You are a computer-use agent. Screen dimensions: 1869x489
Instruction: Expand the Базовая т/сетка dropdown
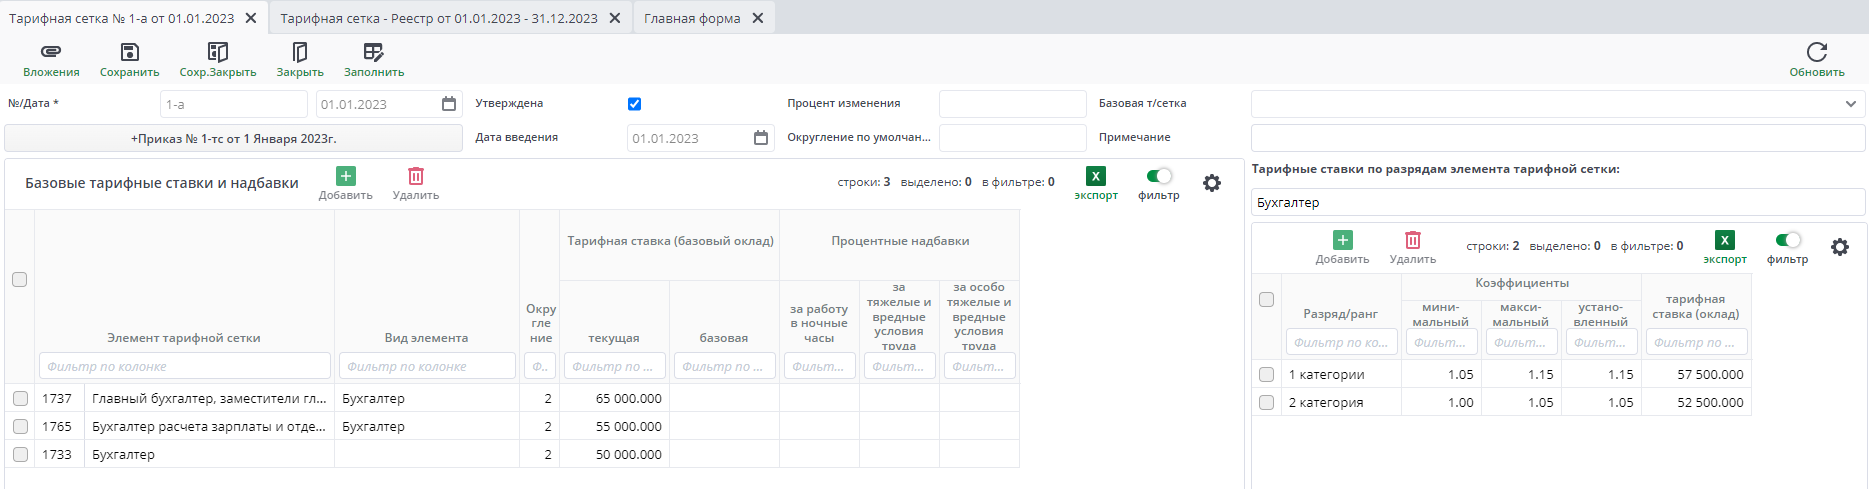(x=1850, y=104)
